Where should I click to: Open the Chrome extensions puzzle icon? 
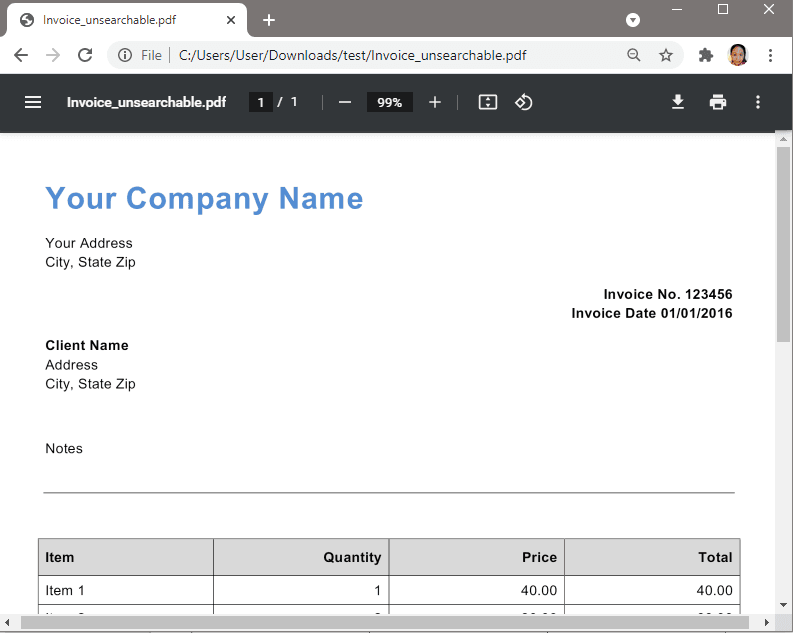tap(706, 56)
